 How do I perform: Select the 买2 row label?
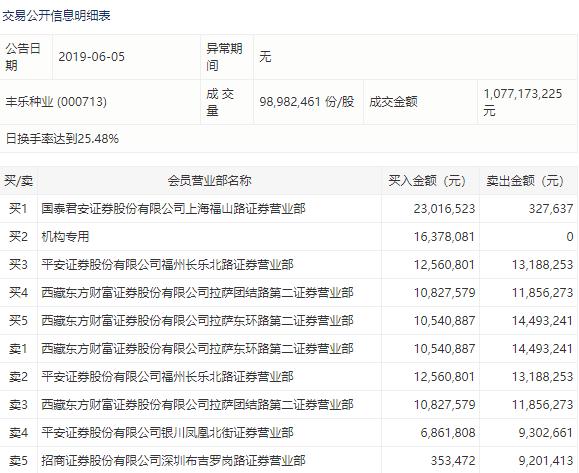pyautogui.click(x=18, y=237)
